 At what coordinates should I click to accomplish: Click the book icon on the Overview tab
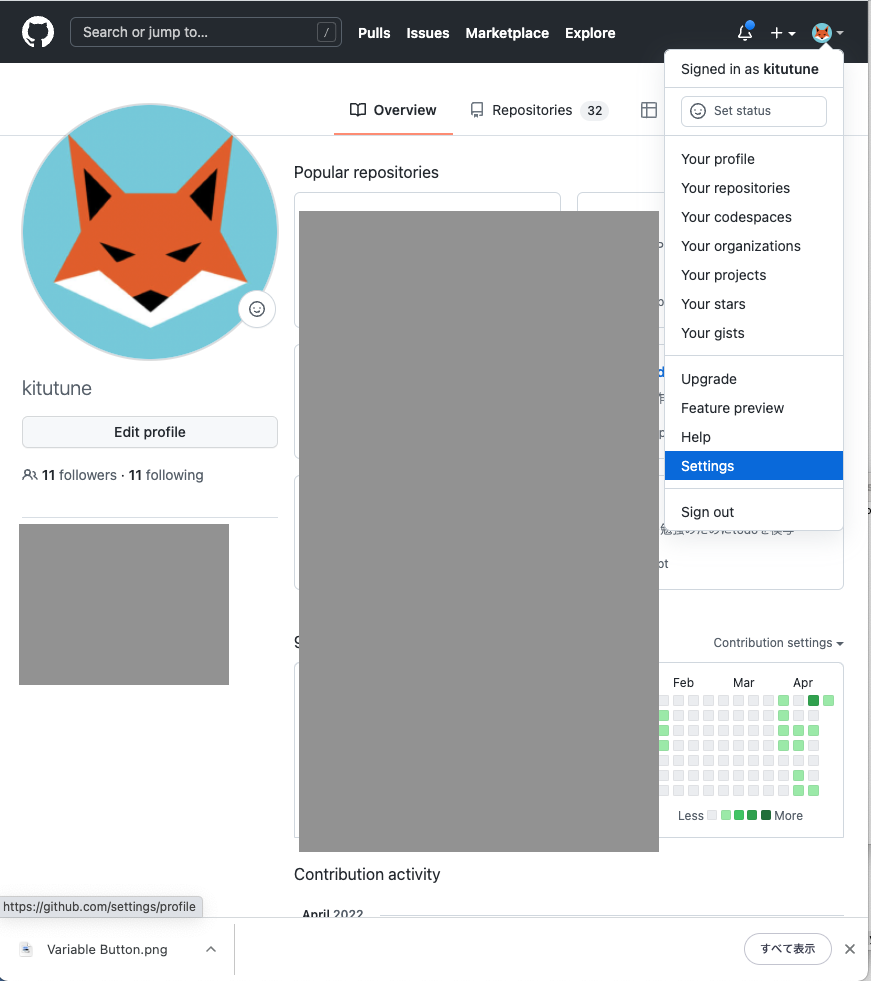357,110
